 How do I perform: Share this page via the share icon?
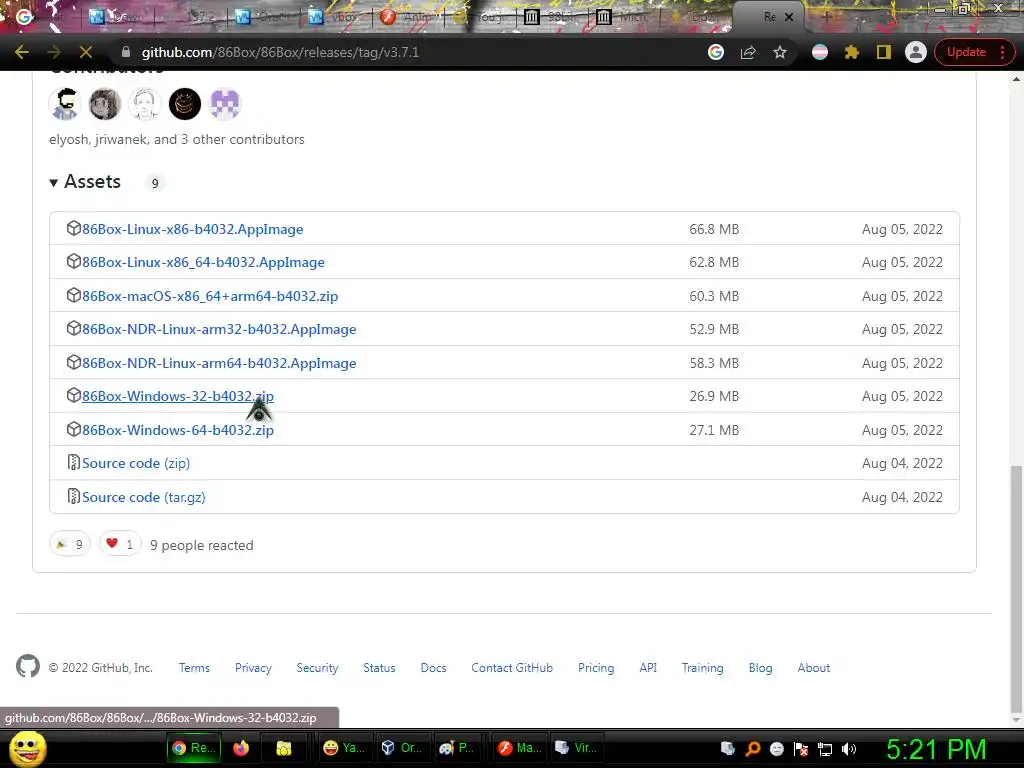tap(748, 52)
